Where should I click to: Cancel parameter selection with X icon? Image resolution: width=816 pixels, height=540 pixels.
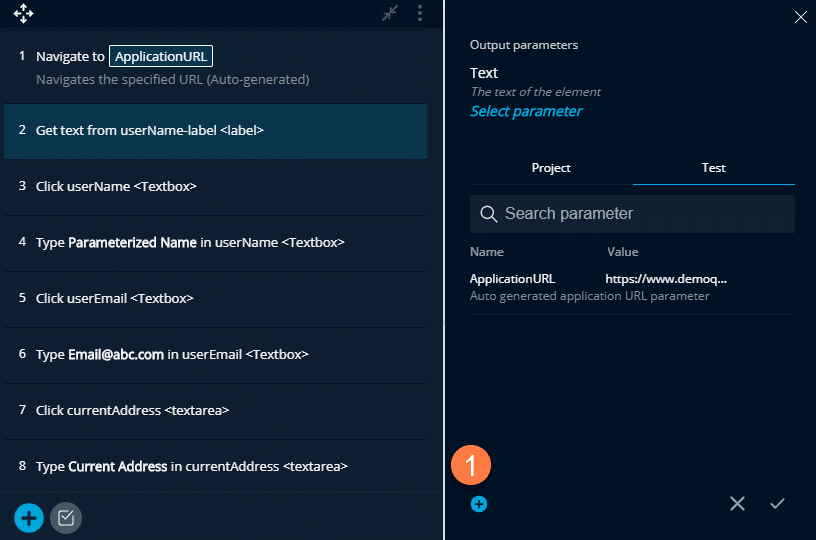(737, 504)
